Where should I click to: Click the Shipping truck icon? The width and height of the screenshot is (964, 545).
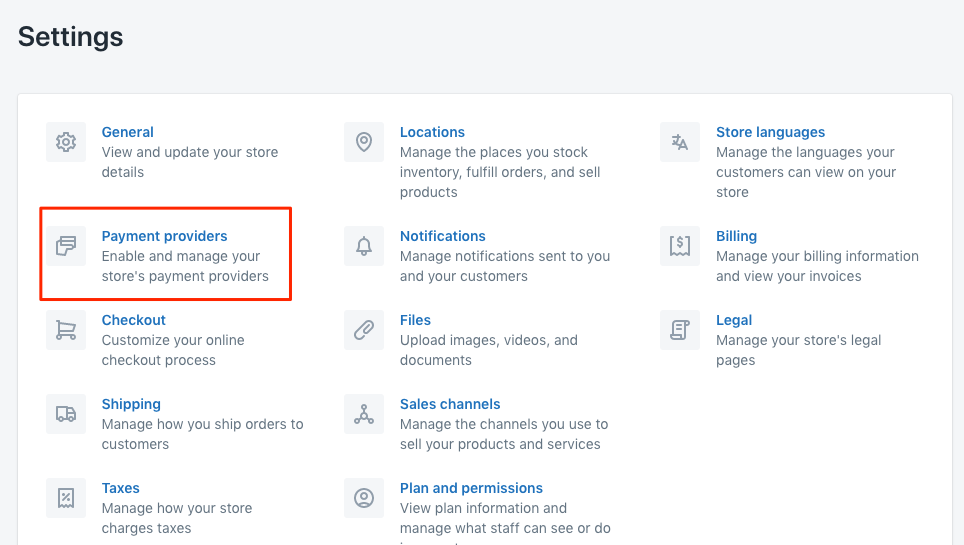coord(66,414)
